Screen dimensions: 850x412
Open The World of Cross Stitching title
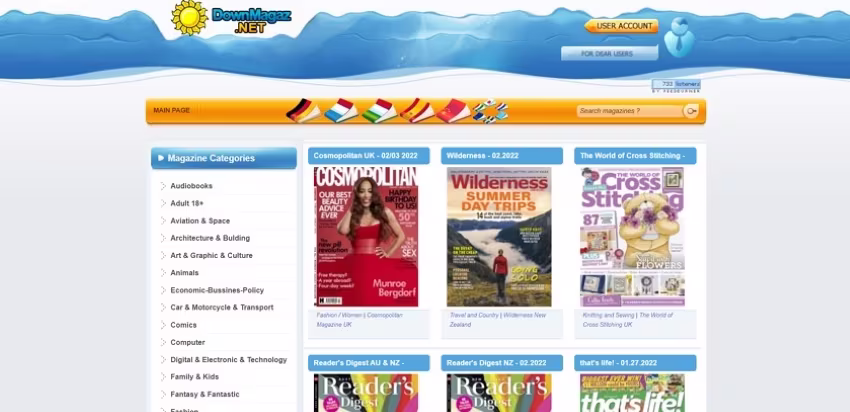coord(635,156)
